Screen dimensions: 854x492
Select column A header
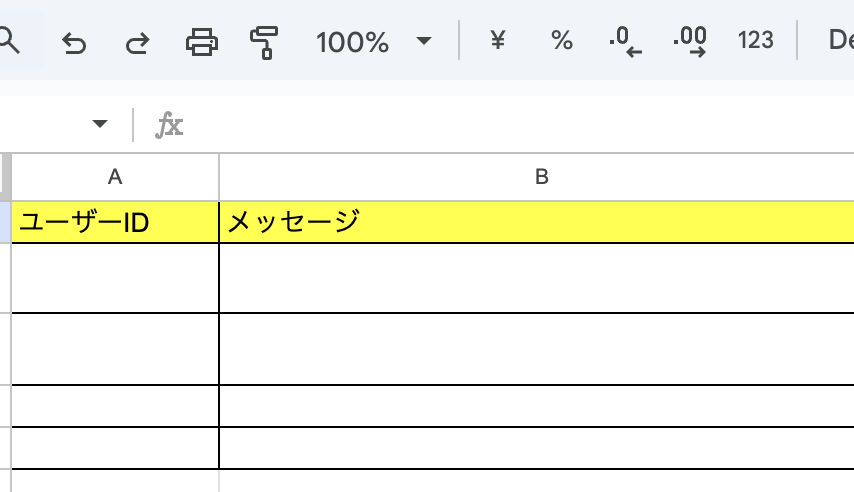115,177
